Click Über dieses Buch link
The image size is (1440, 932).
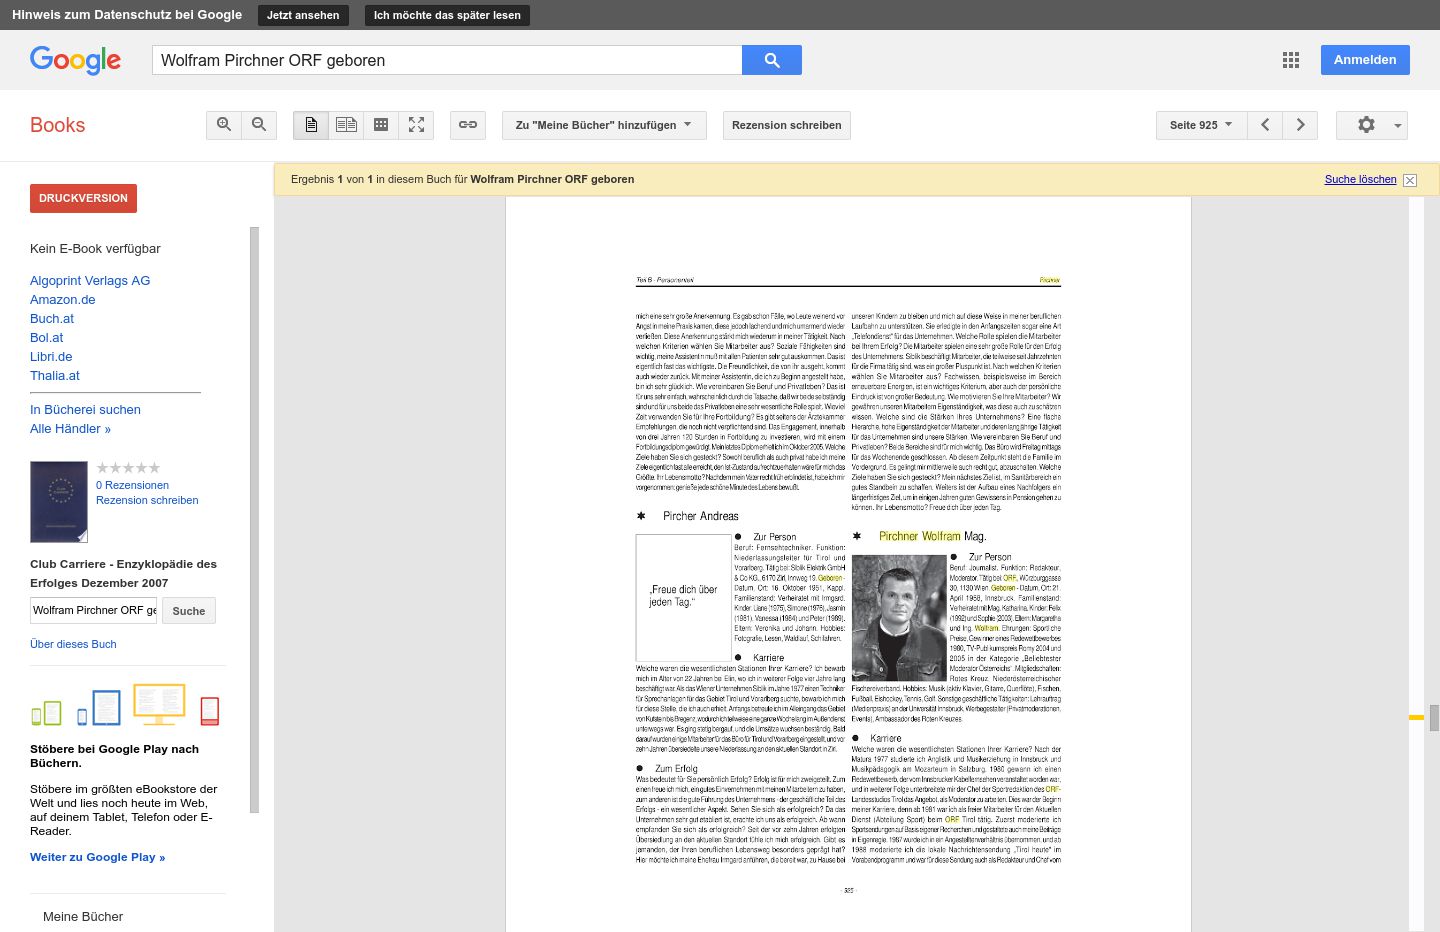coord(73,644)
